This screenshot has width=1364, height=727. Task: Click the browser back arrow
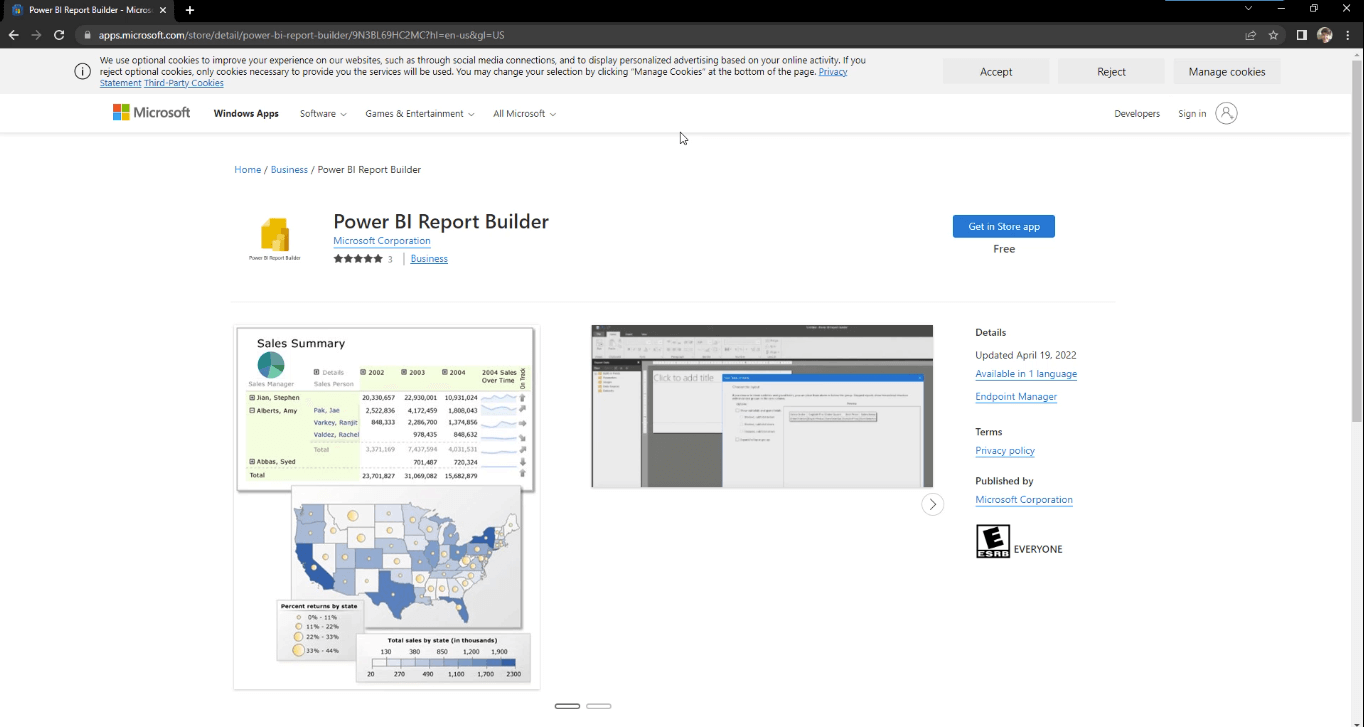(13, 35)
